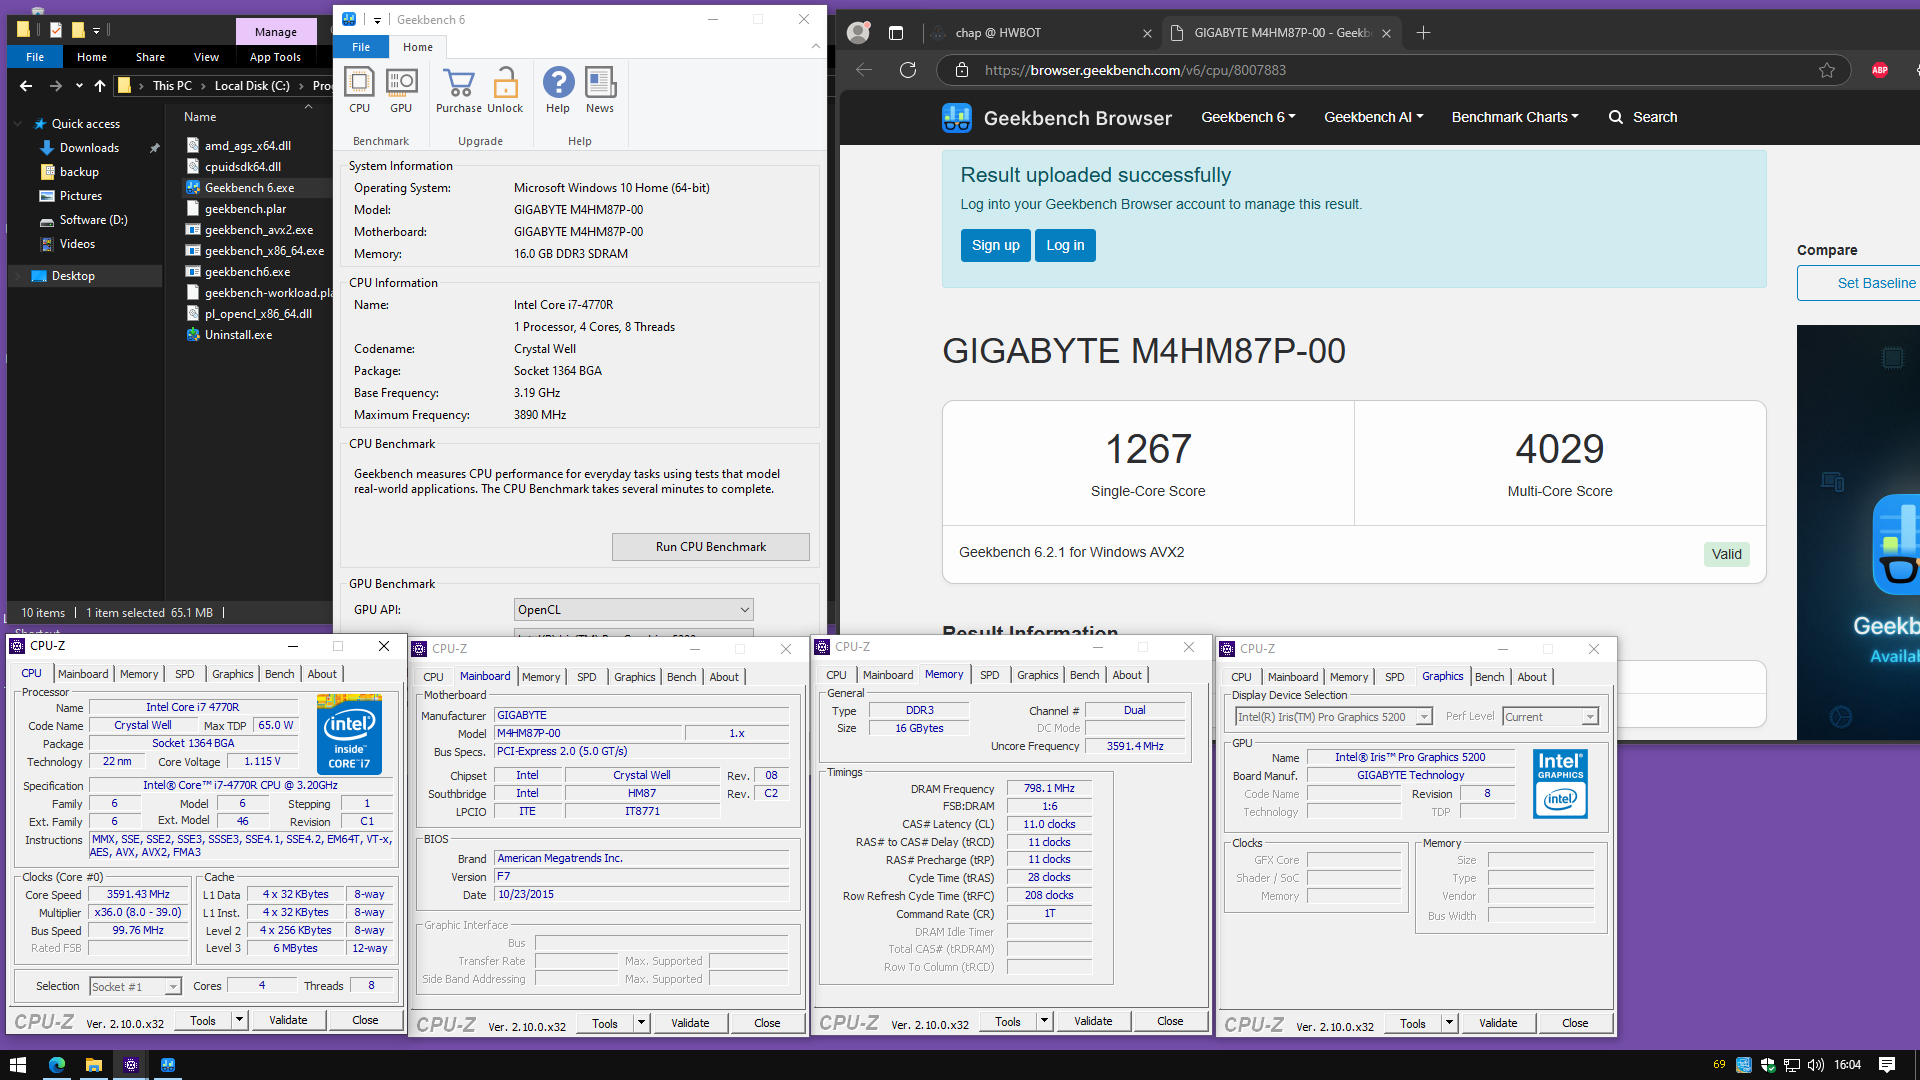Expand the Benchmark Charts menu
Image resolution: width=1920 pixels, height=1080 pixels.
pos(1515,117)
